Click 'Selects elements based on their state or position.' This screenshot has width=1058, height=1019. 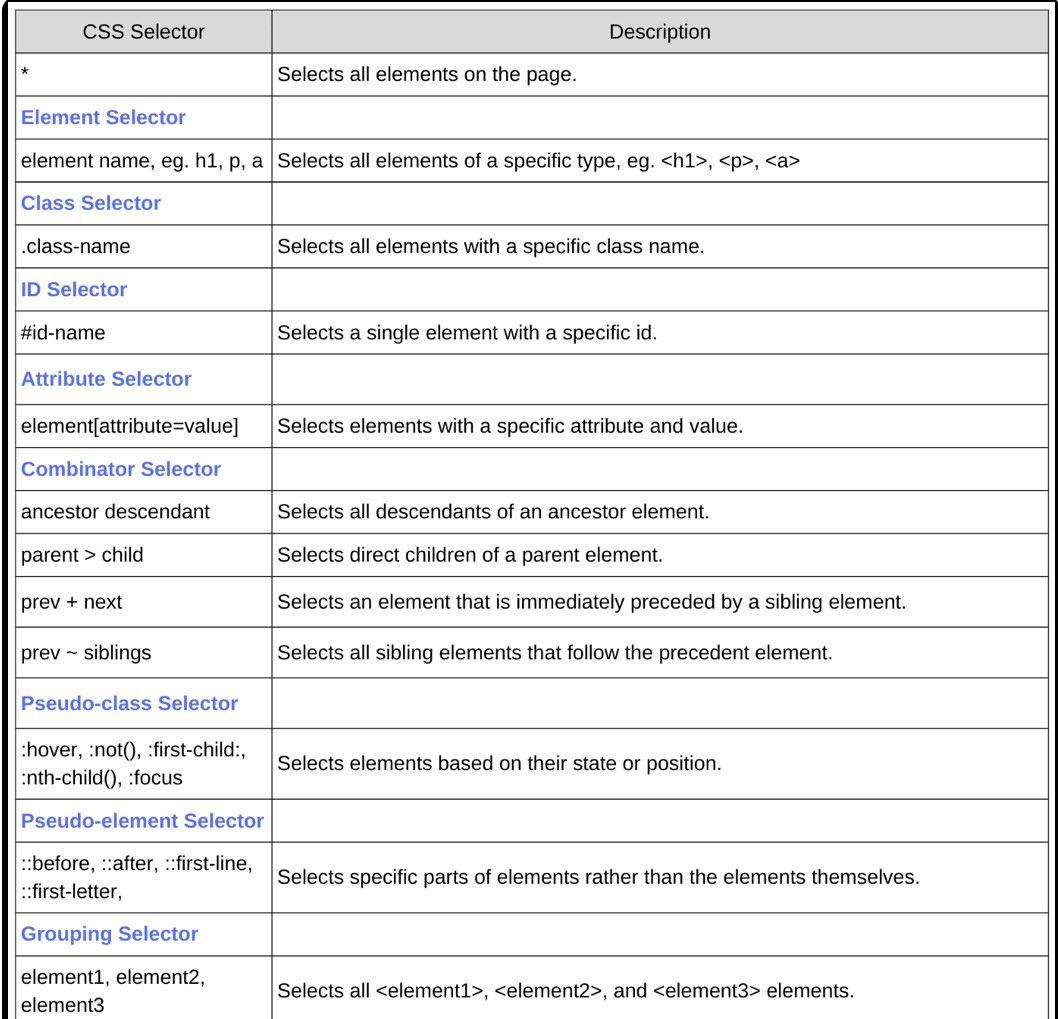tap(499, 763)
